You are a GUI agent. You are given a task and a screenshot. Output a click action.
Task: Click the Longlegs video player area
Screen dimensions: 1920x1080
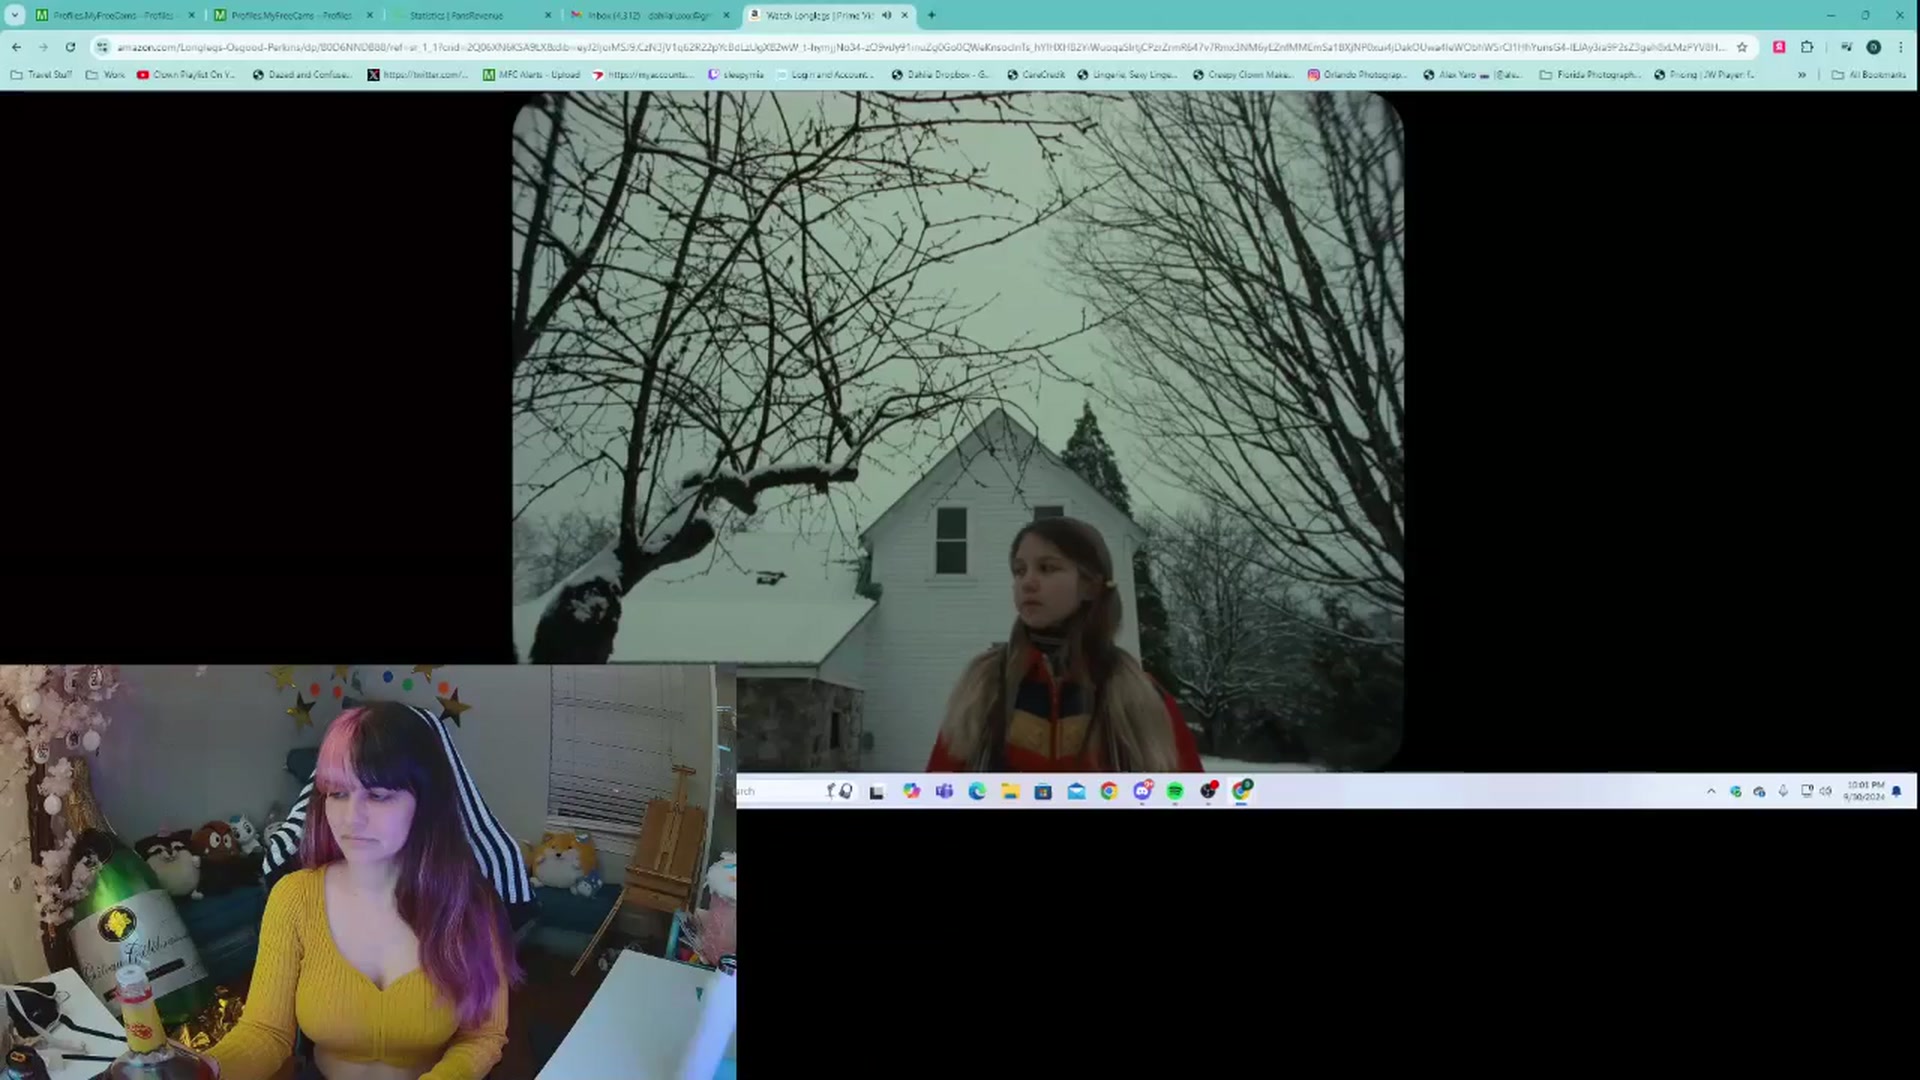pos(958,430)
